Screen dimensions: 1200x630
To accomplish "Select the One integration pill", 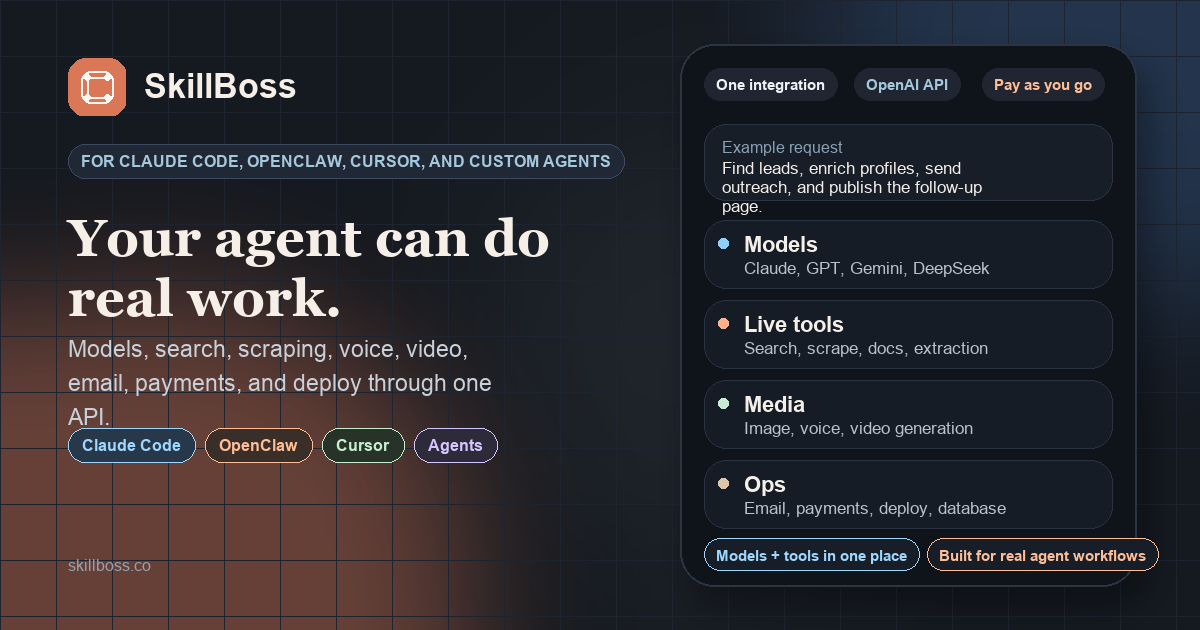I will [770, 85].
